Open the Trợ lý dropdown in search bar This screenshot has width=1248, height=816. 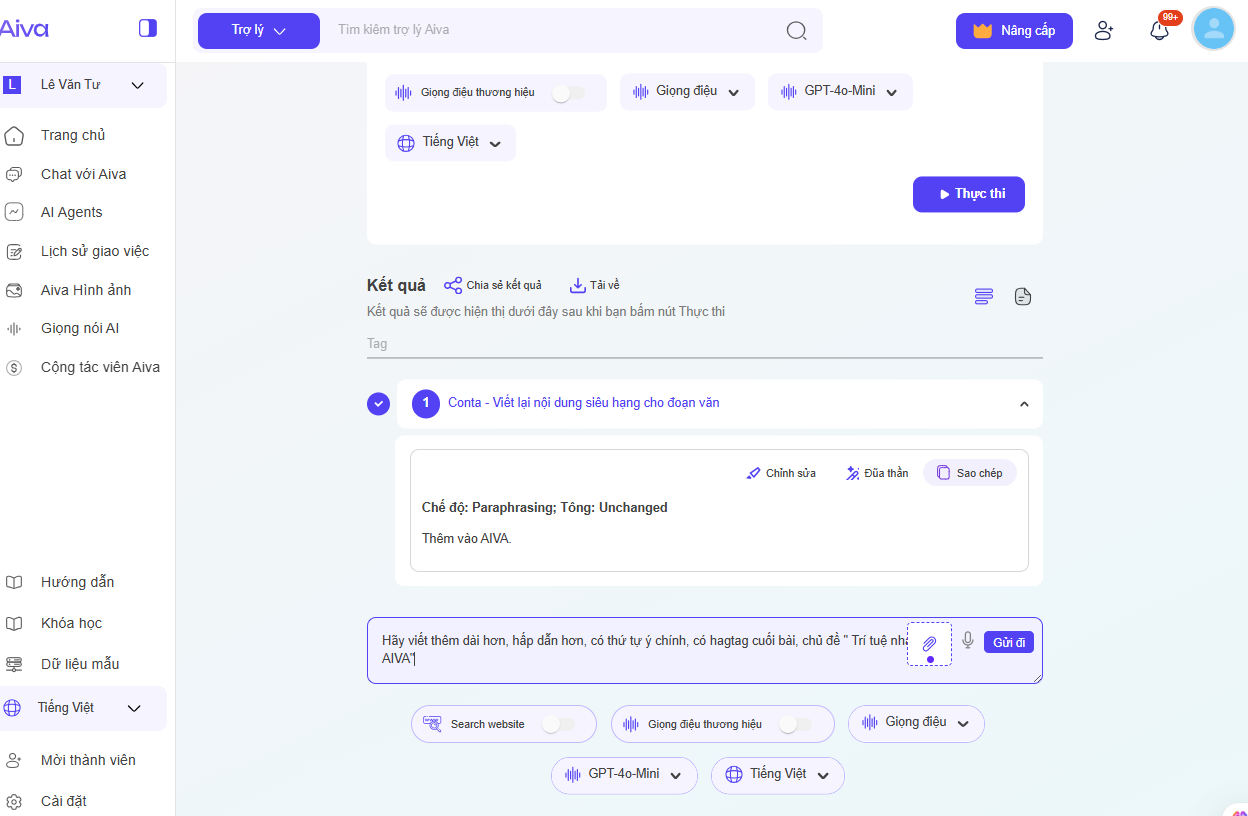click(x=259, y=30)
